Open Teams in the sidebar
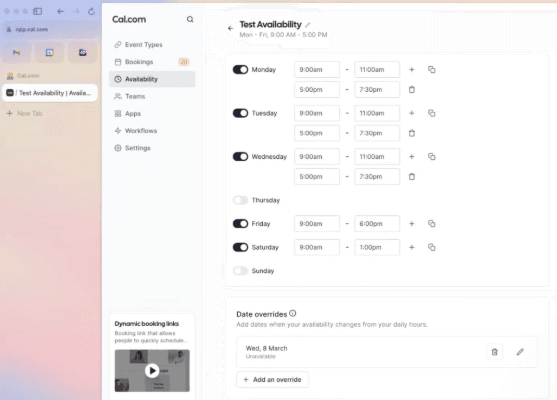557x400 pixels. [x=152, y=96]
